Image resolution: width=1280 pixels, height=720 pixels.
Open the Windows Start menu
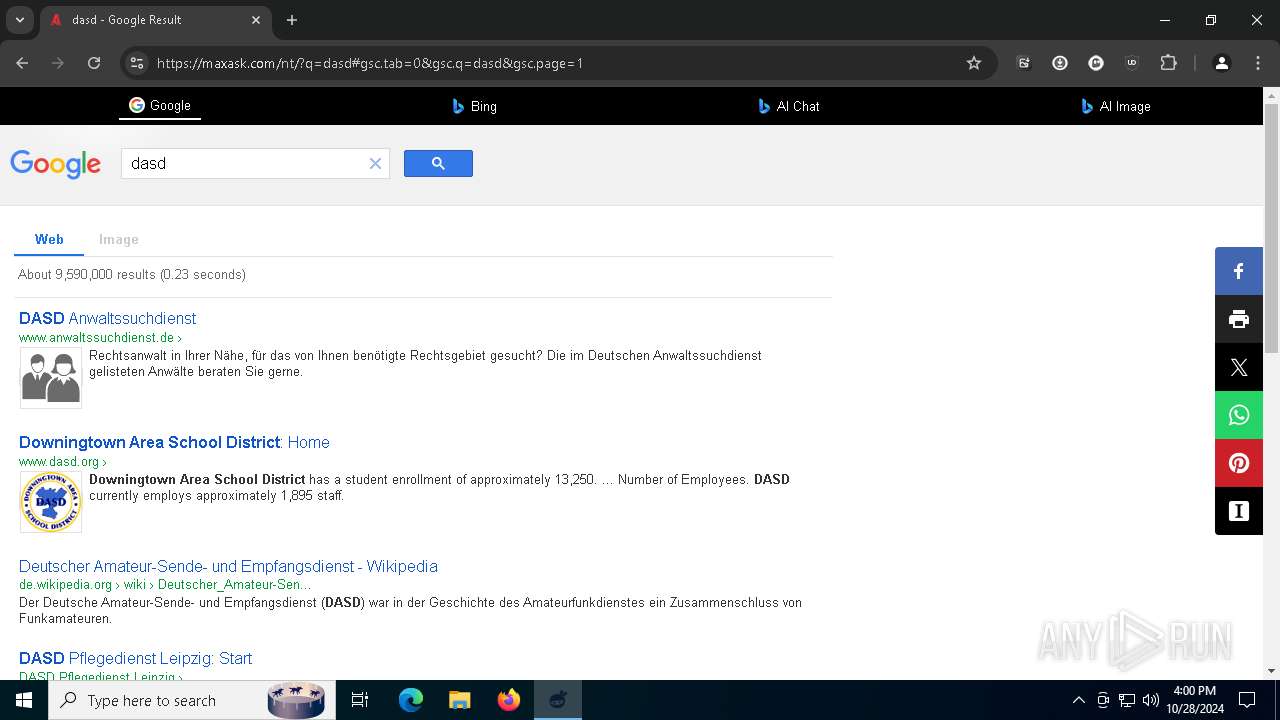(x=24, y=700)
